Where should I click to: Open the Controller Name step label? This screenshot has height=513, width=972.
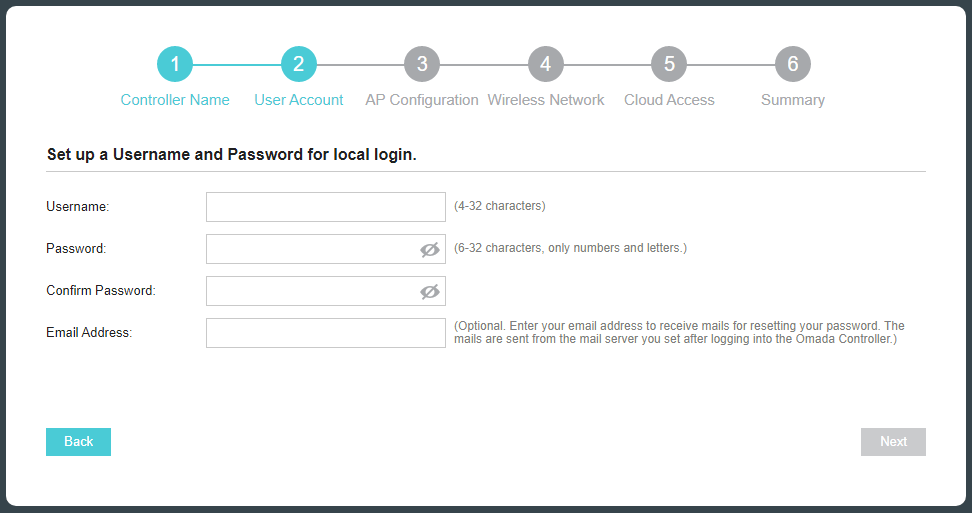[175, 100]
